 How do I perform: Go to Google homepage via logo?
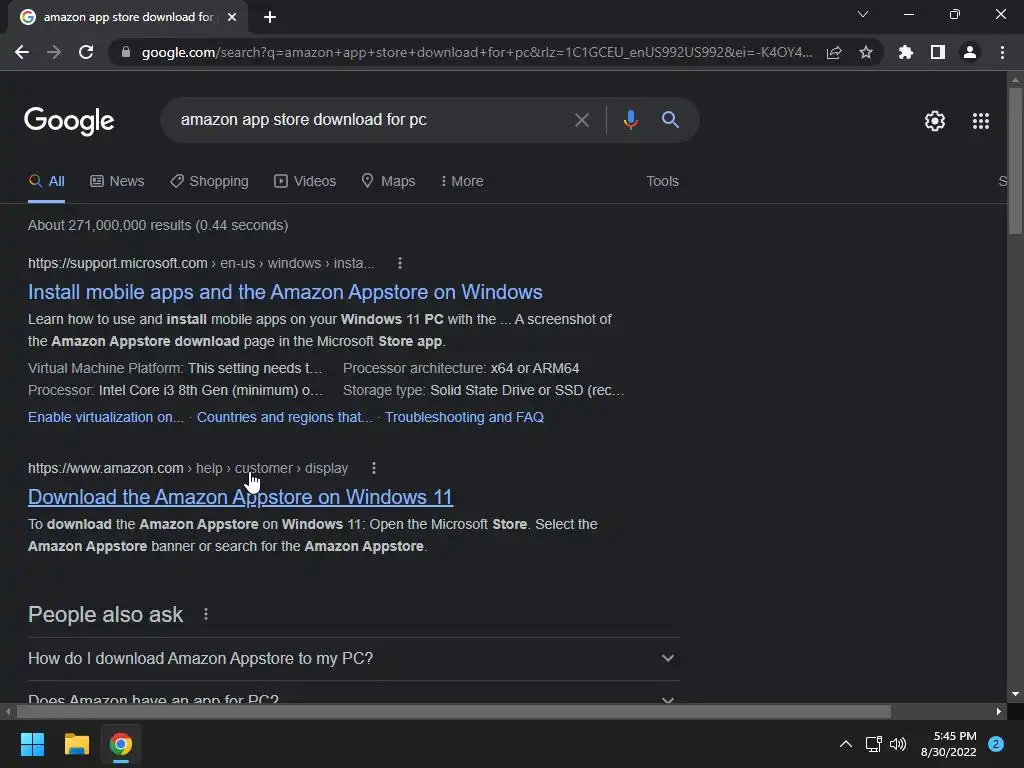(69, 121)
